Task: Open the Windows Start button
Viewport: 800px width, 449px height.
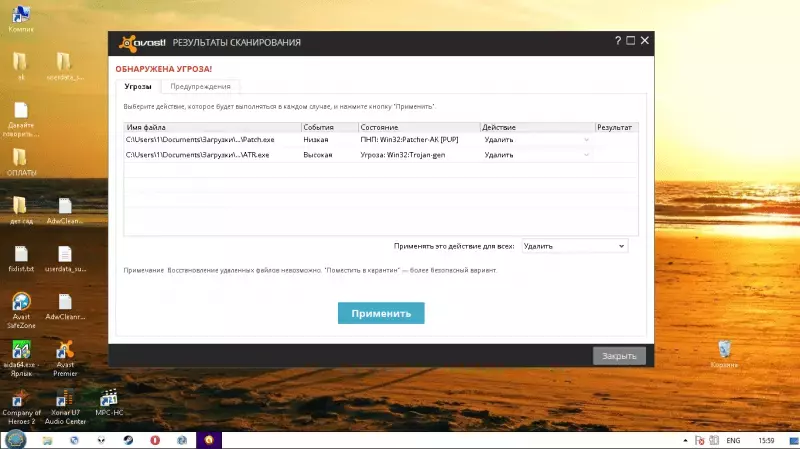Action: (15, 440)
